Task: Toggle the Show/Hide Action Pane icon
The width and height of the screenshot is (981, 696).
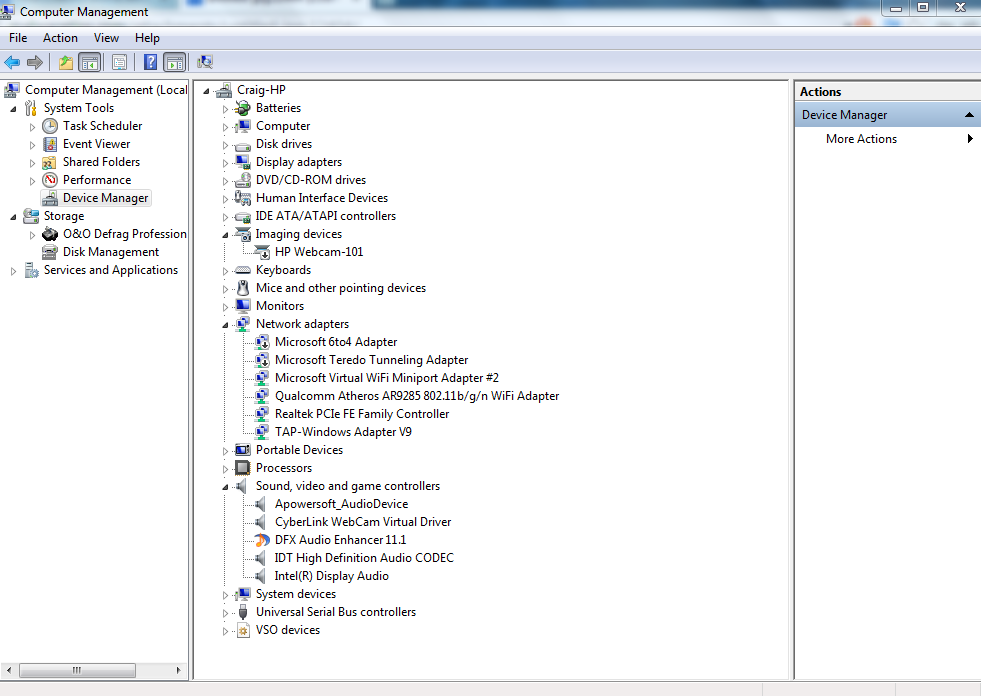Action: tap(175, 62)
